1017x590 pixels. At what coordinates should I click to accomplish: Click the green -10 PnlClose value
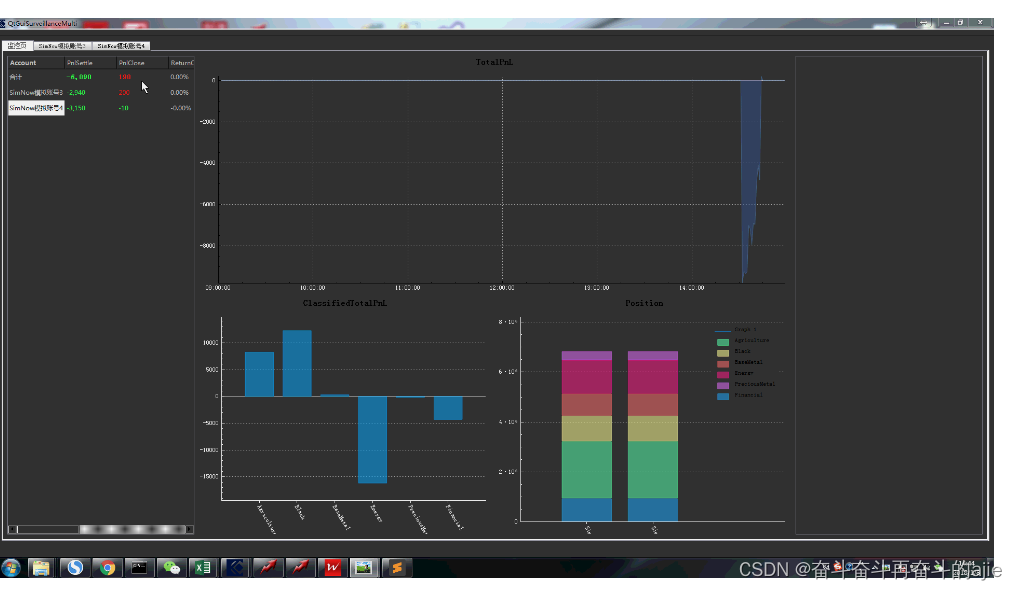123,108
